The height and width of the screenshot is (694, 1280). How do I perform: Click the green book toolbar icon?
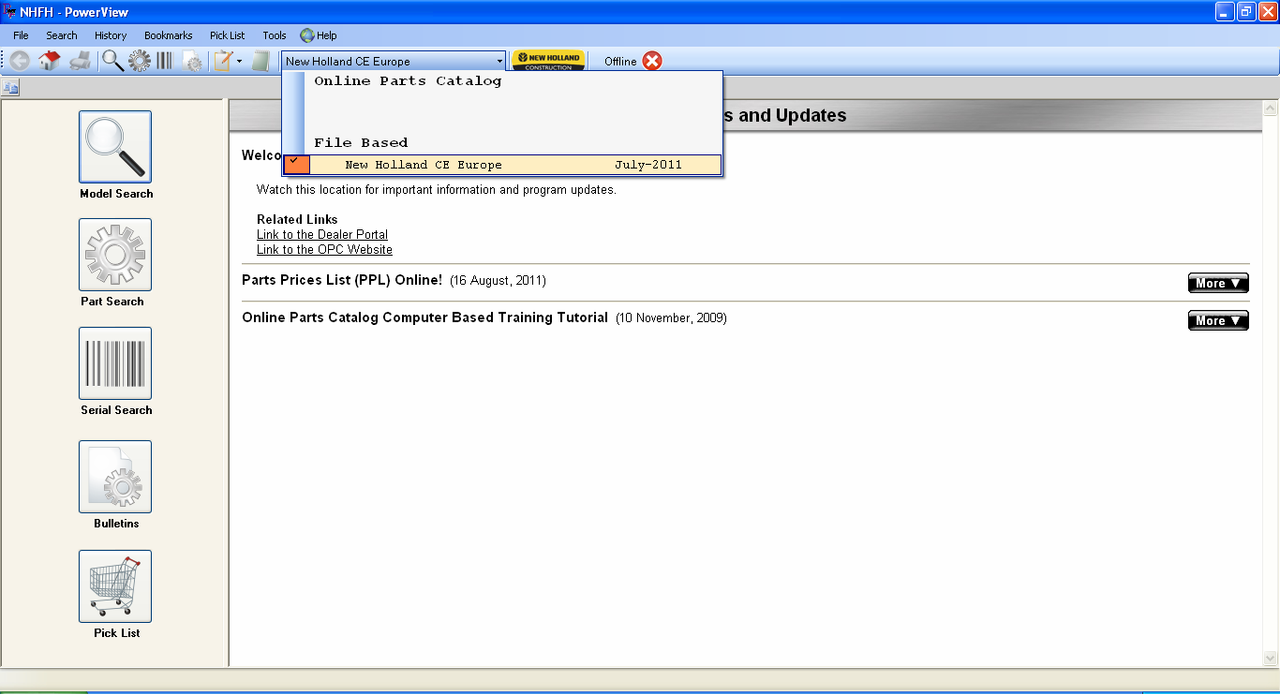[x=261, y=61]
